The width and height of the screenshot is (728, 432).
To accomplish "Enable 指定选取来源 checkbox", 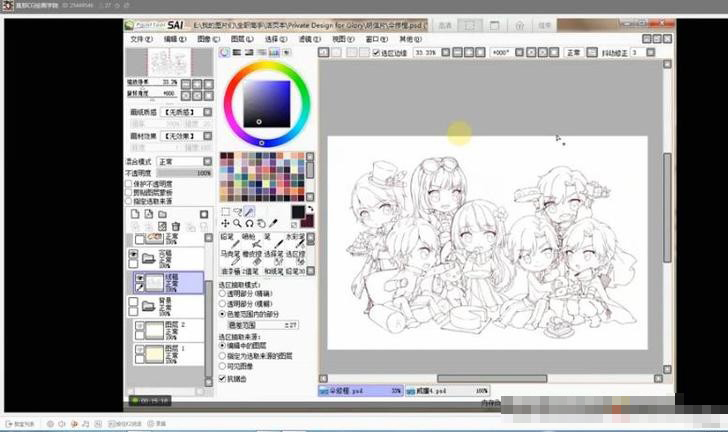I will [x=129, y=201].
